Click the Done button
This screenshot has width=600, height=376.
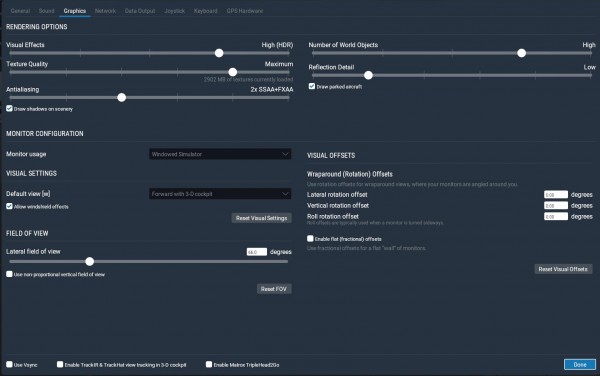point(580,365)
